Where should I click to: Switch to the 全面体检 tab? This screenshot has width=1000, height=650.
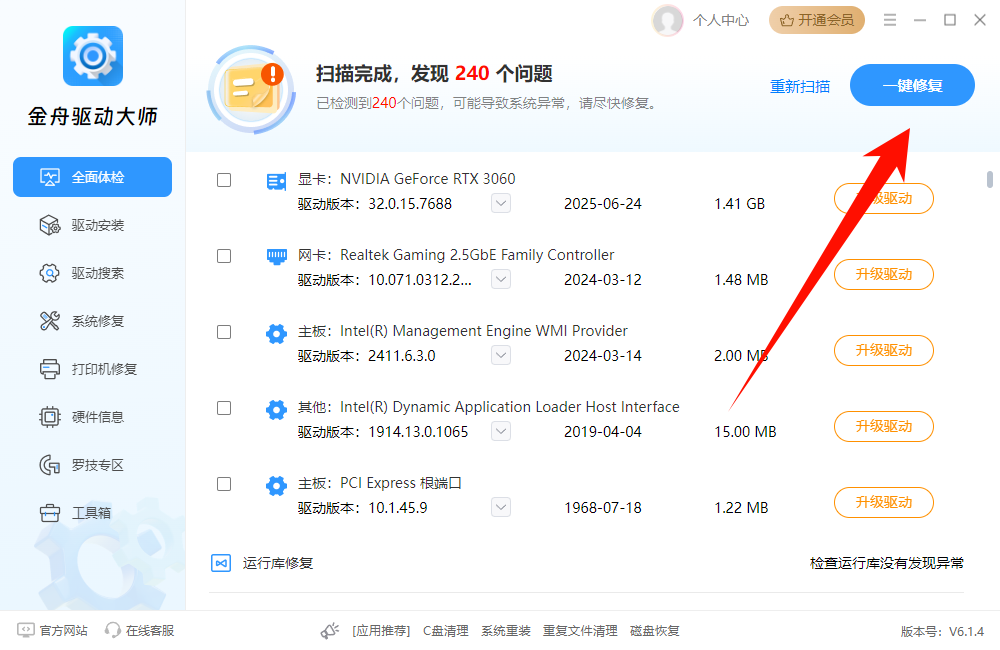click(92, 177)
